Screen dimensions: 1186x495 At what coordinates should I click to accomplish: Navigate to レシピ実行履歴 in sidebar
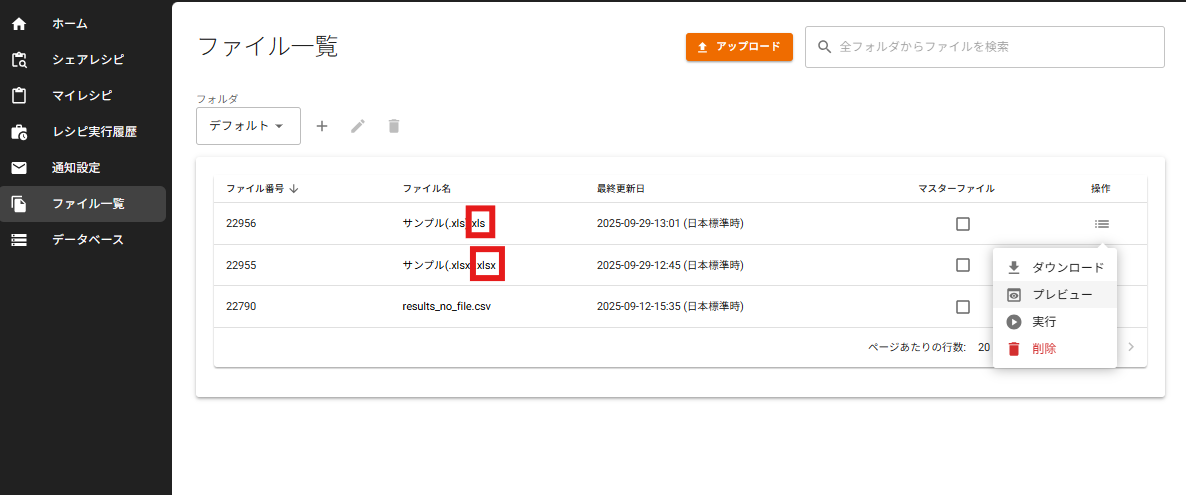pos(95,132)
